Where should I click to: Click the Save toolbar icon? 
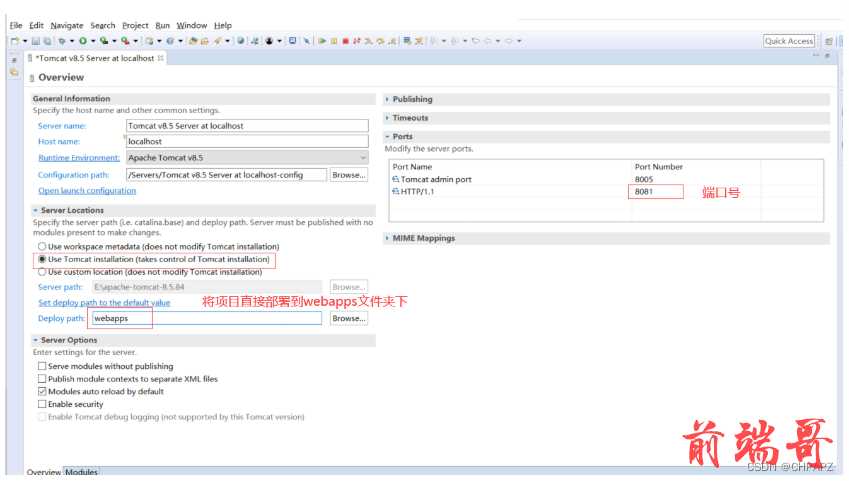(x=36, y=41)
